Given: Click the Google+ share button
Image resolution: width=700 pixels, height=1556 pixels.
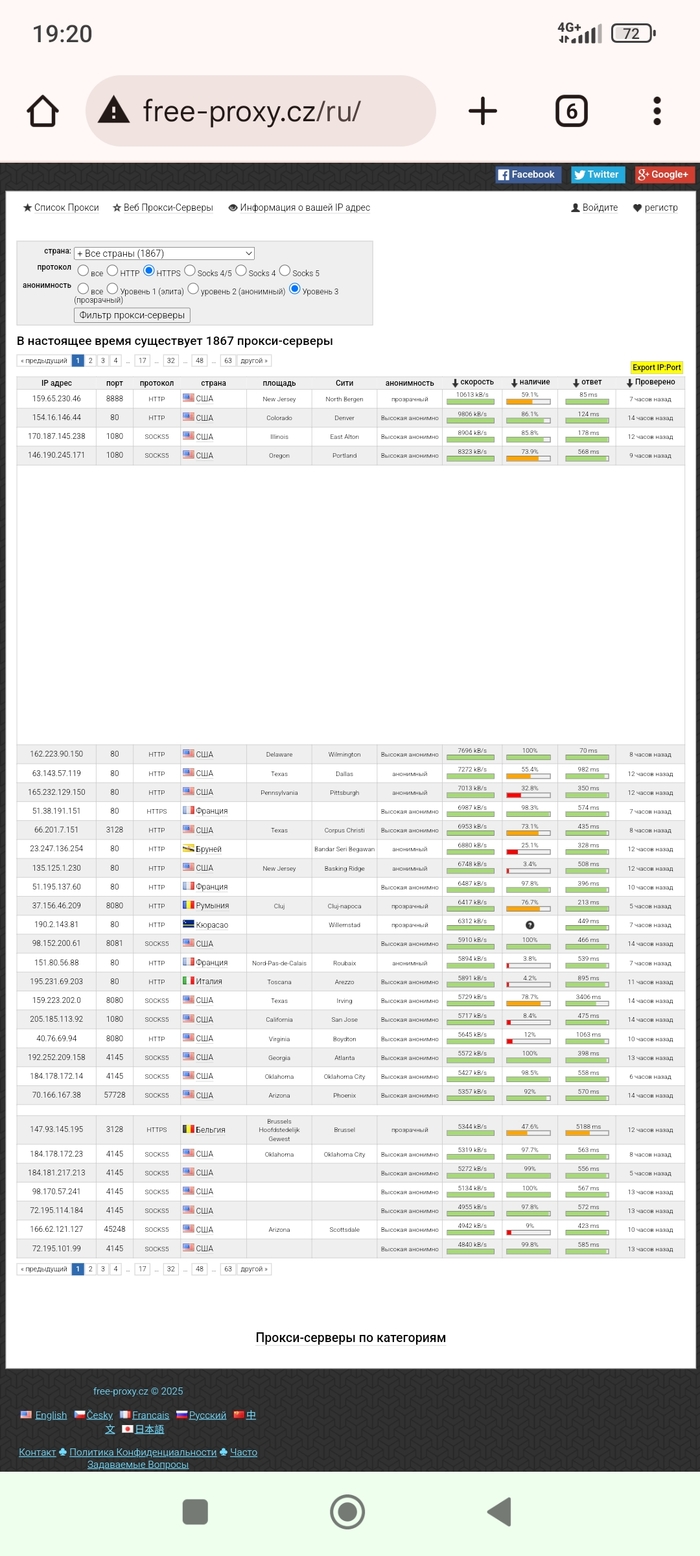Looking at the screenshot, I should click(663, 175).
